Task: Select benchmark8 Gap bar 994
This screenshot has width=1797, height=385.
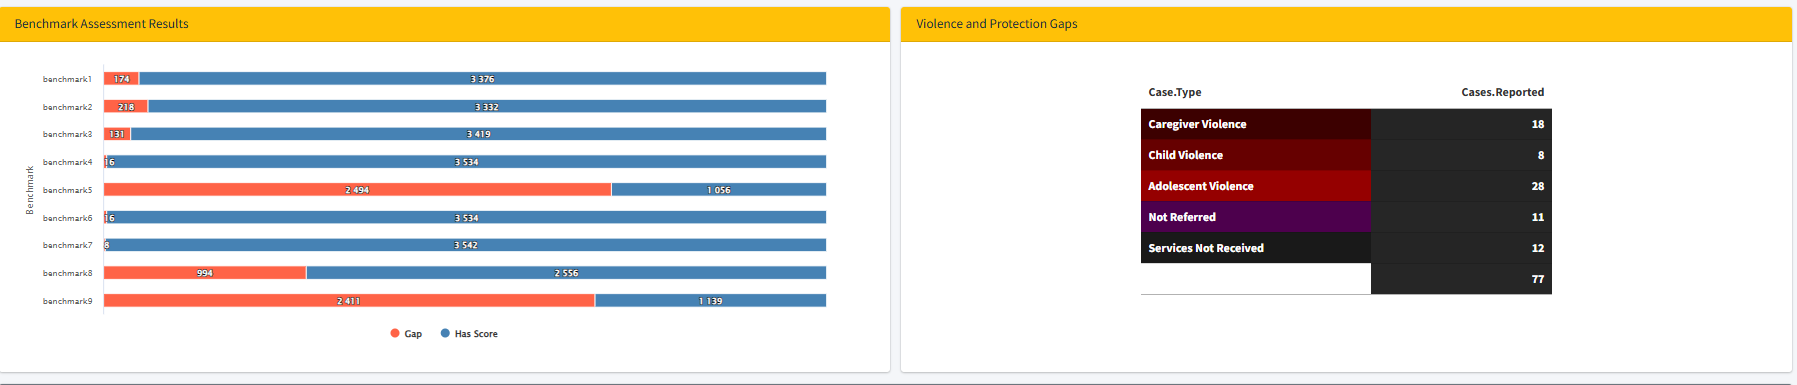Action: click(x=205, y=272)
